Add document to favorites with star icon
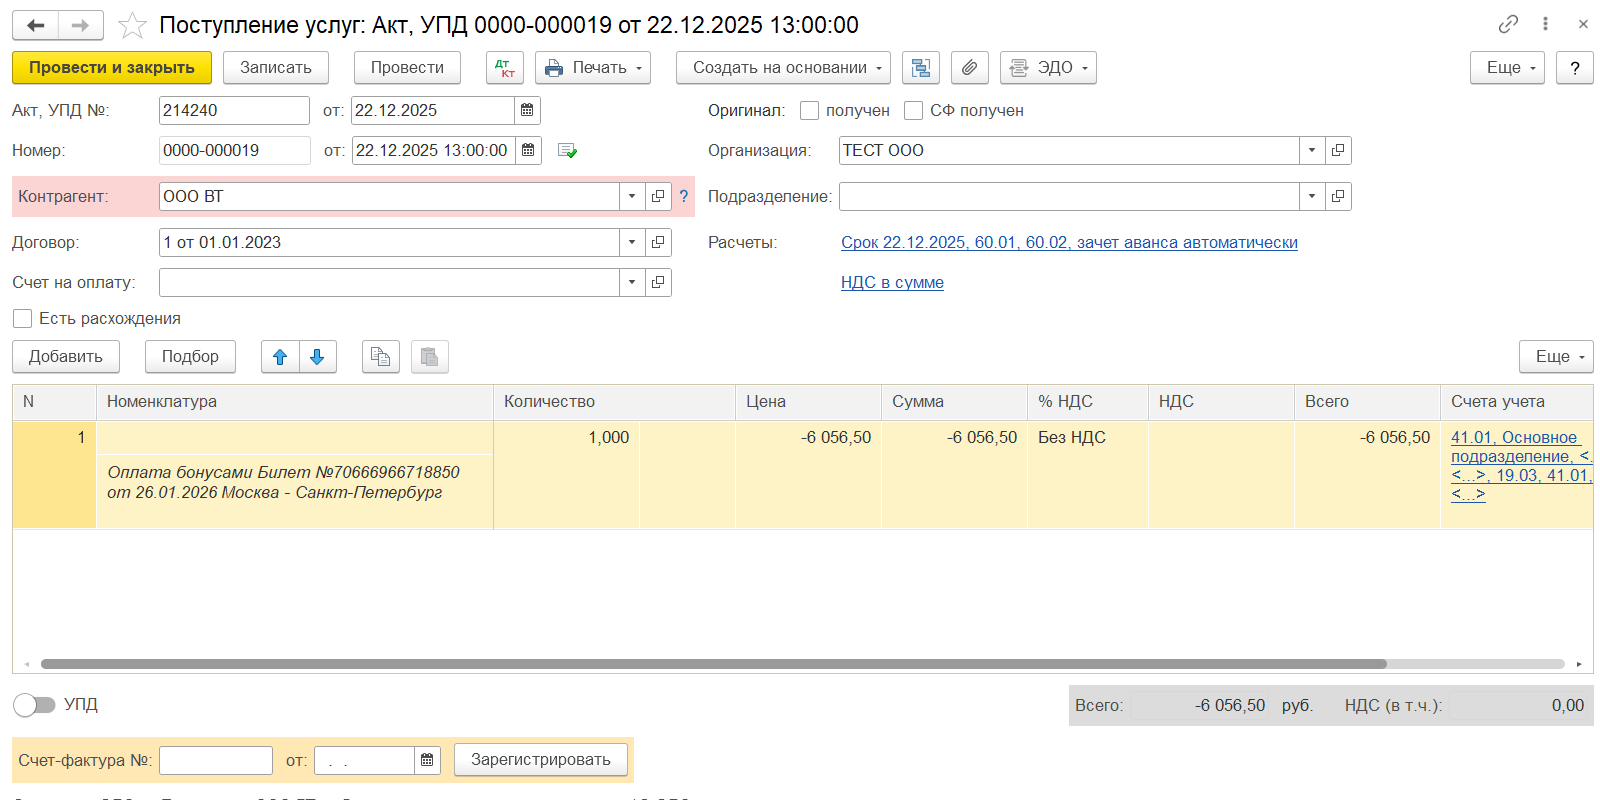The image size is (1600, 800). [x=132, y=25]
